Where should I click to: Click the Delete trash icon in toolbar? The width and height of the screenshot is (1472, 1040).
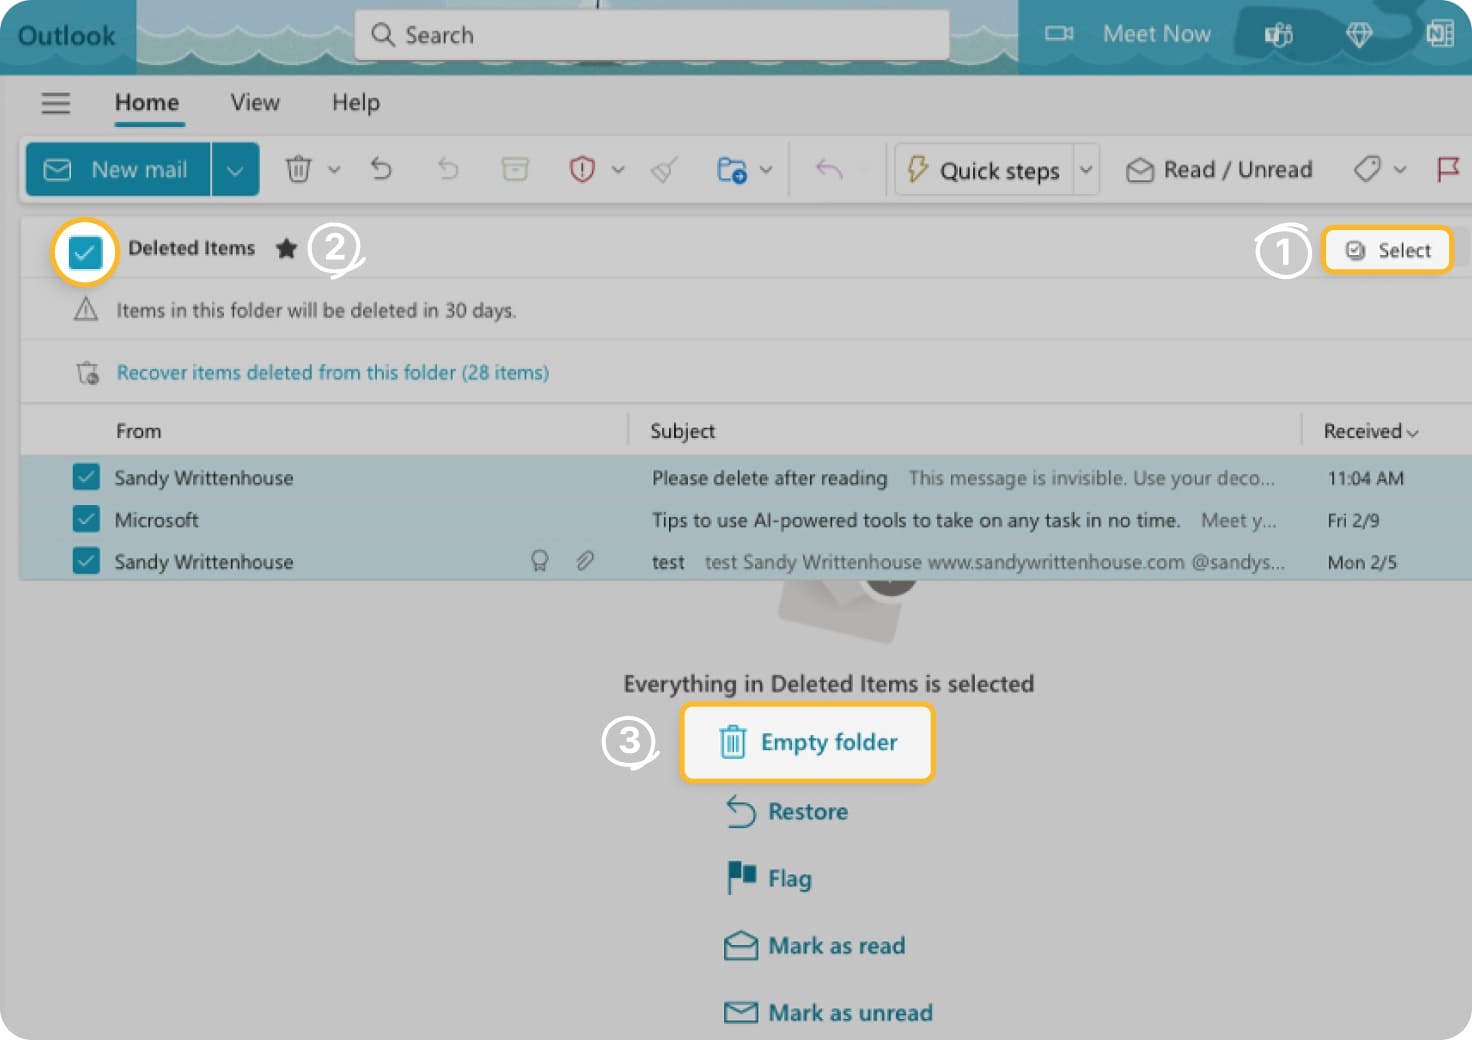tap(298, 169)
